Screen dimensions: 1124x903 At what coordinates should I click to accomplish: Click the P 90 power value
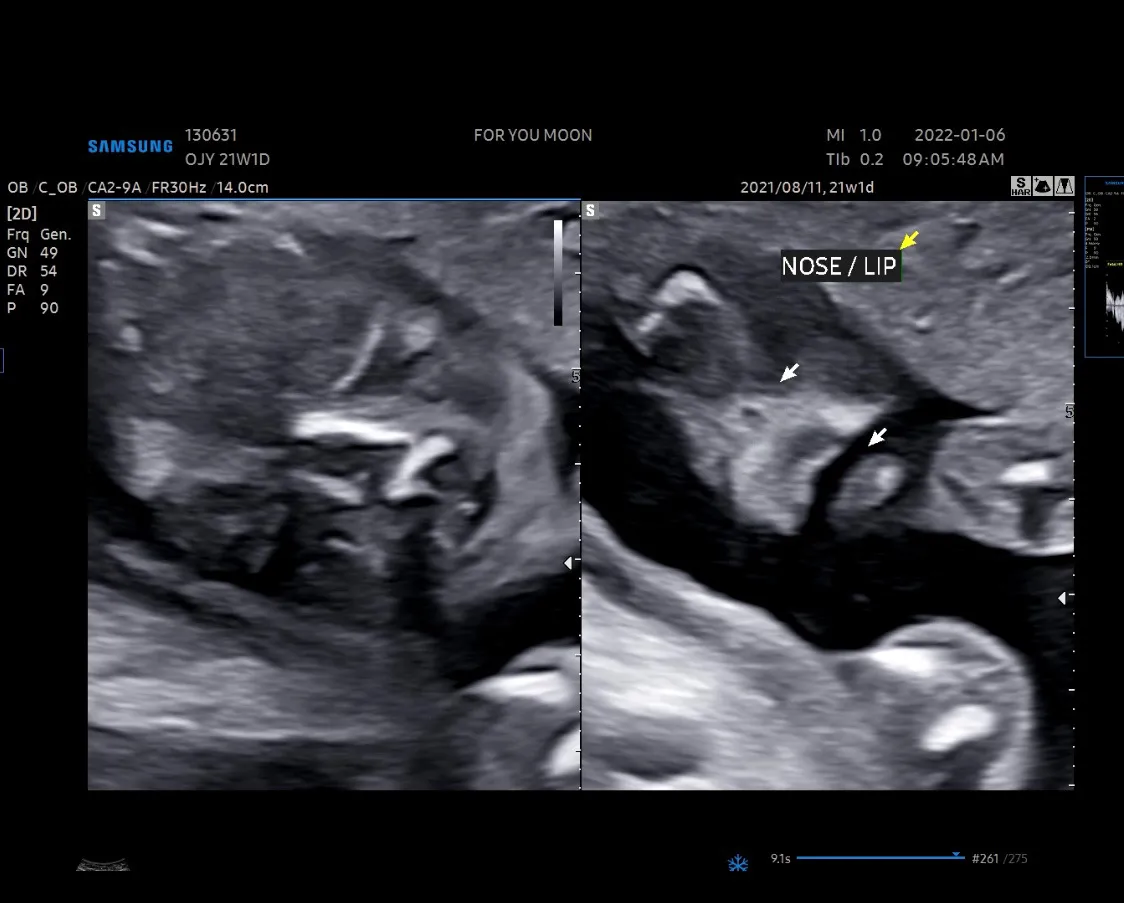tap(32, 308)
